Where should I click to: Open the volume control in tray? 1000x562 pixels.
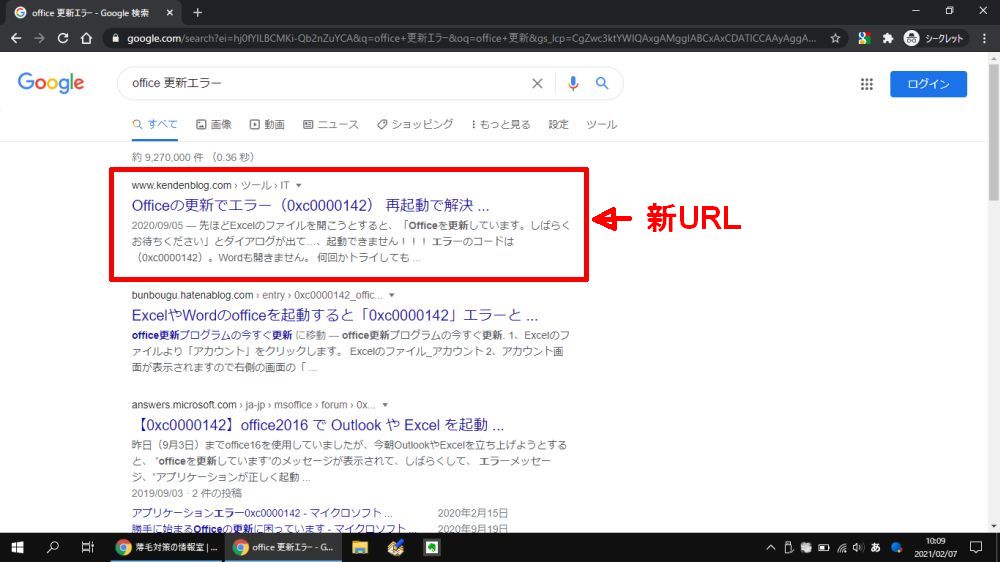click(x=858, y=547)
